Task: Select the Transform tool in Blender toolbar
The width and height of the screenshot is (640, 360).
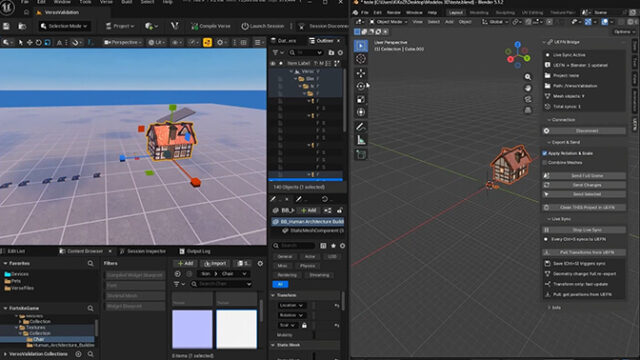Action: pyautogui.click(x=361, y=112)
